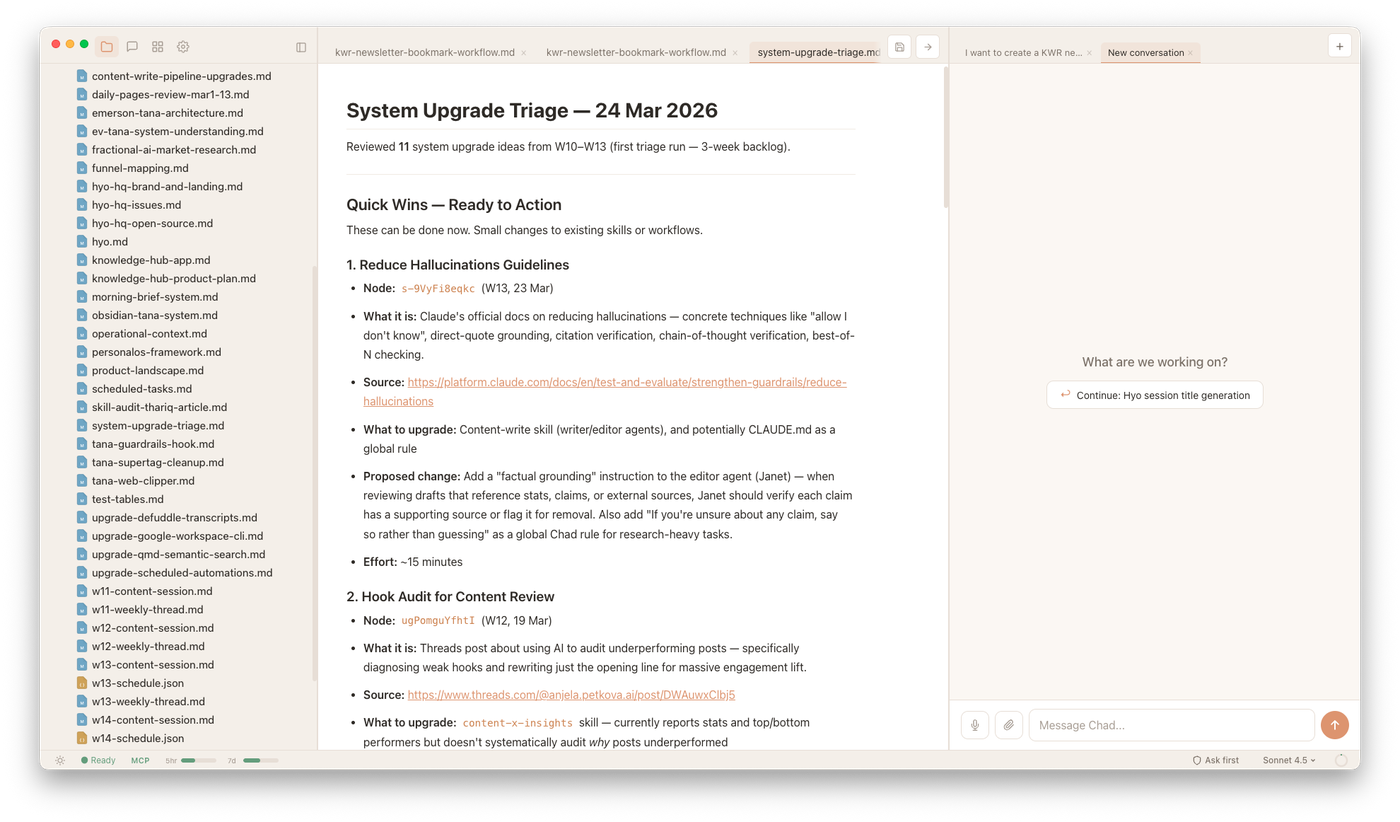Switch to the chat bubble sidebar view

click(132, 46)
